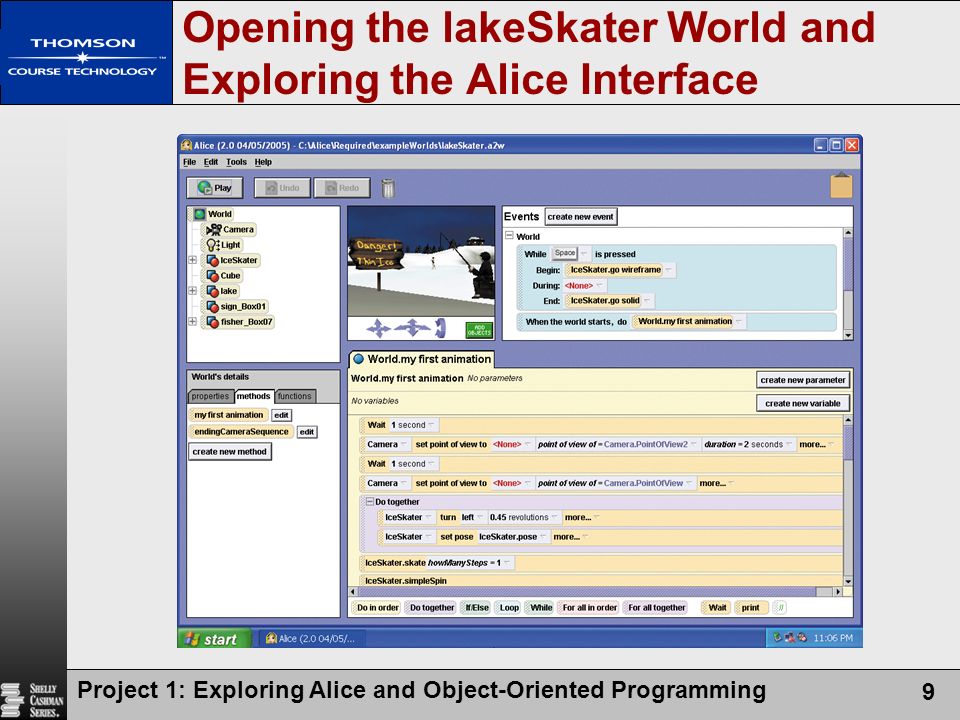Click the camera tilt curved arrow control
960x720 pixels.
pyautogui.click(x=440, y=329)
